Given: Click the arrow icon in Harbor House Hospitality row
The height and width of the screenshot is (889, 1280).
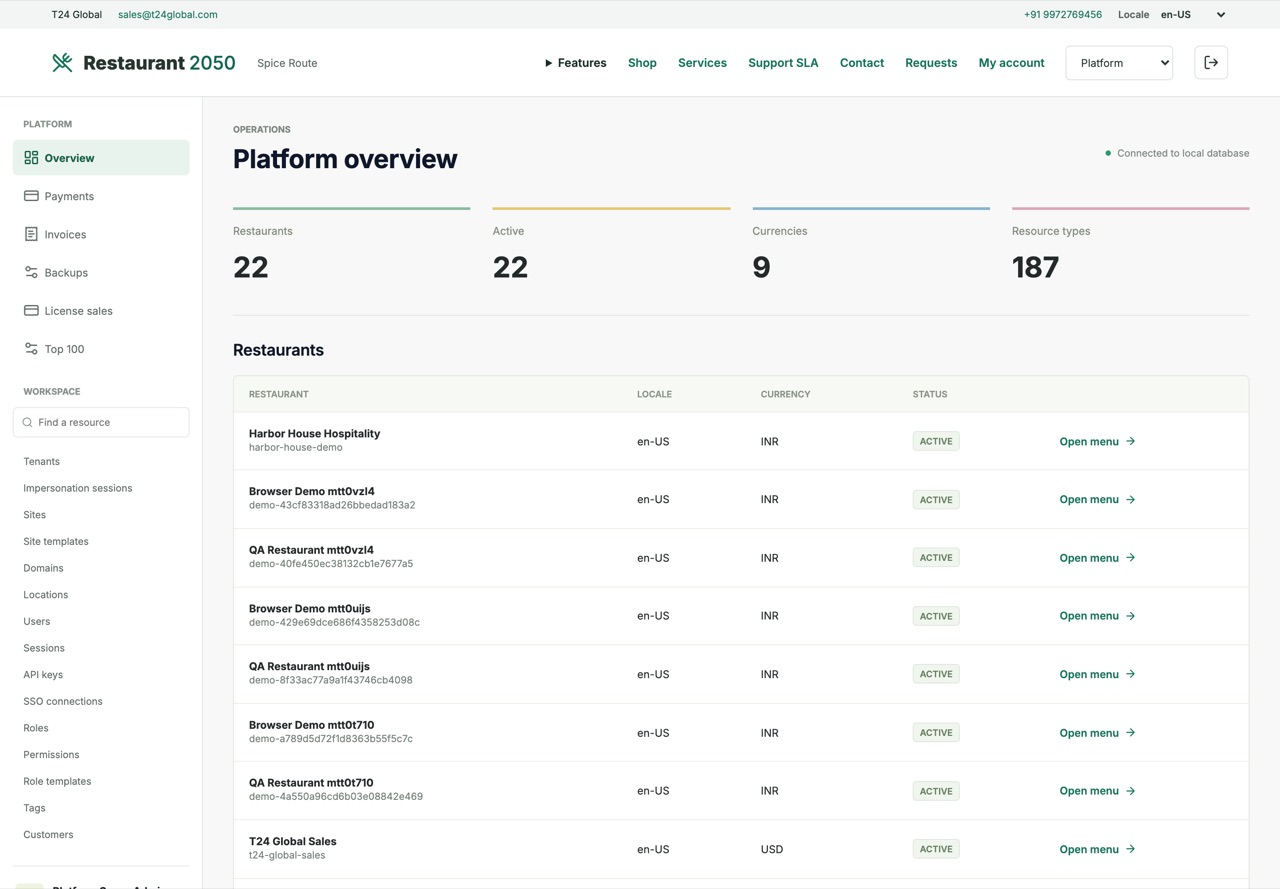Looking at the screenshot, I should 1130,441.
